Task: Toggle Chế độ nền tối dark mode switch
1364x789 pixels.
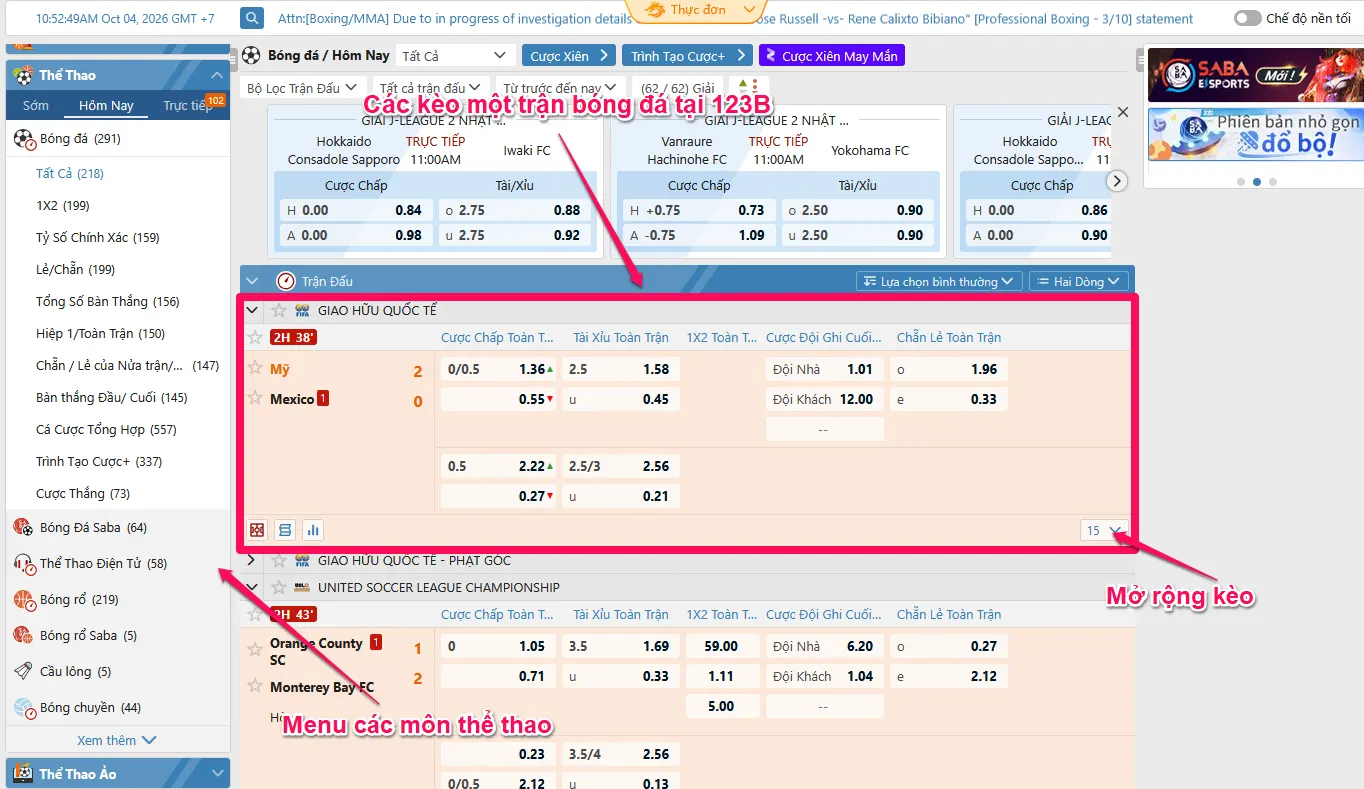Action: (x=1247, y=18)
